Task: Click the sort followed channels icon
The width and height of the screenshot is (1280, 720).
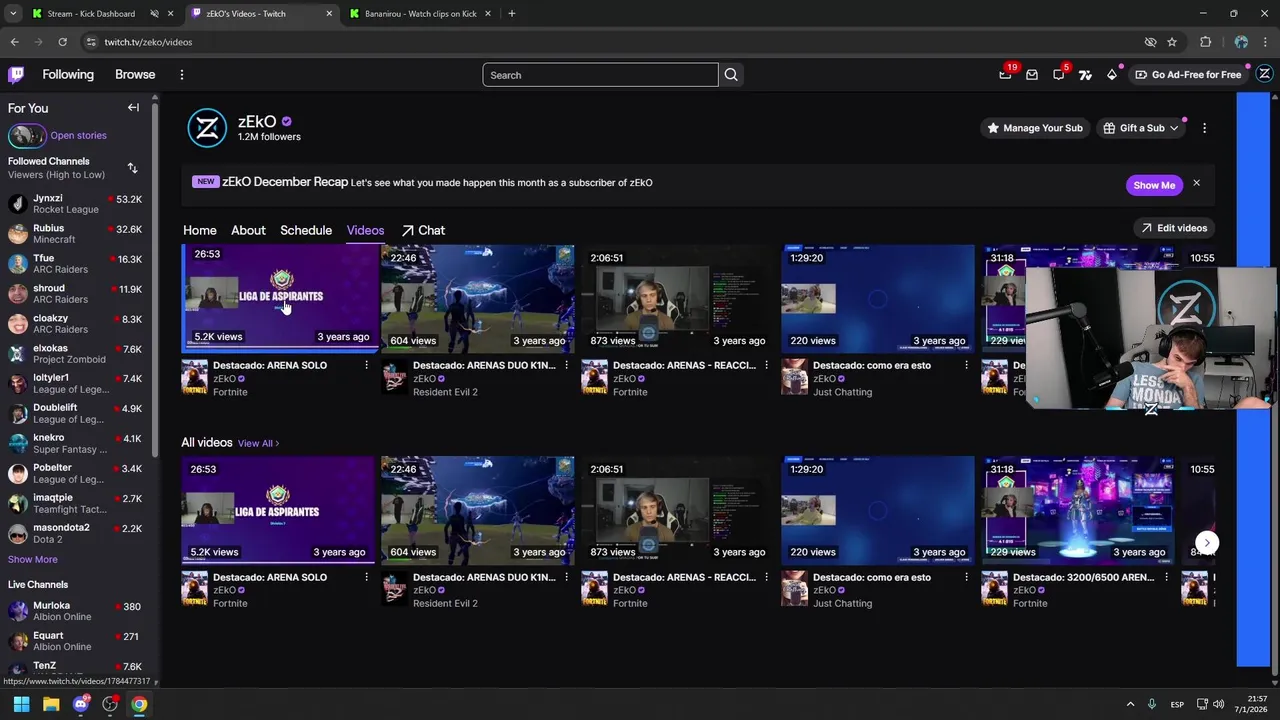Action: [x=132, y=168]
